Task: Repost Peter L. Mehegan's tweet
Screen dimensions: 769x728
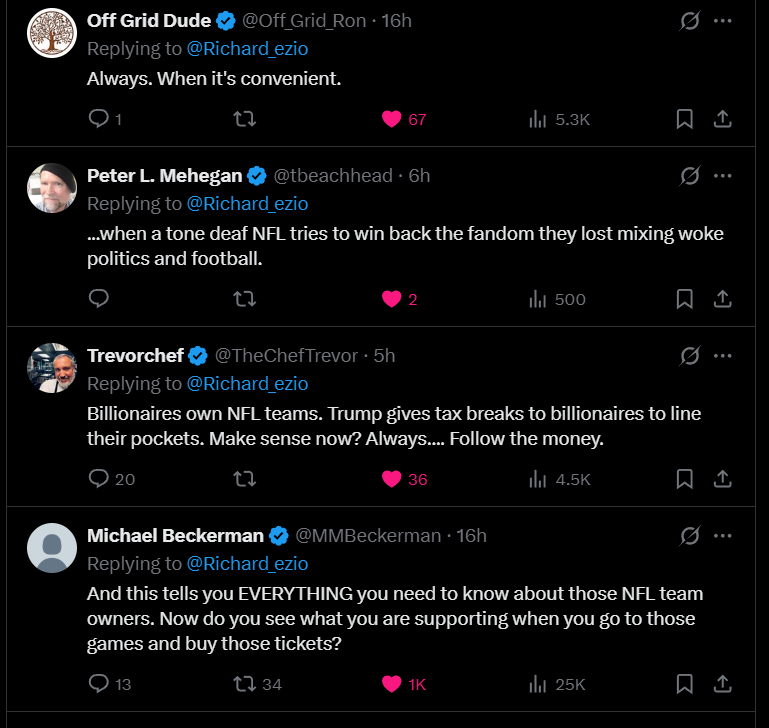Action: [x=244, y=299]
